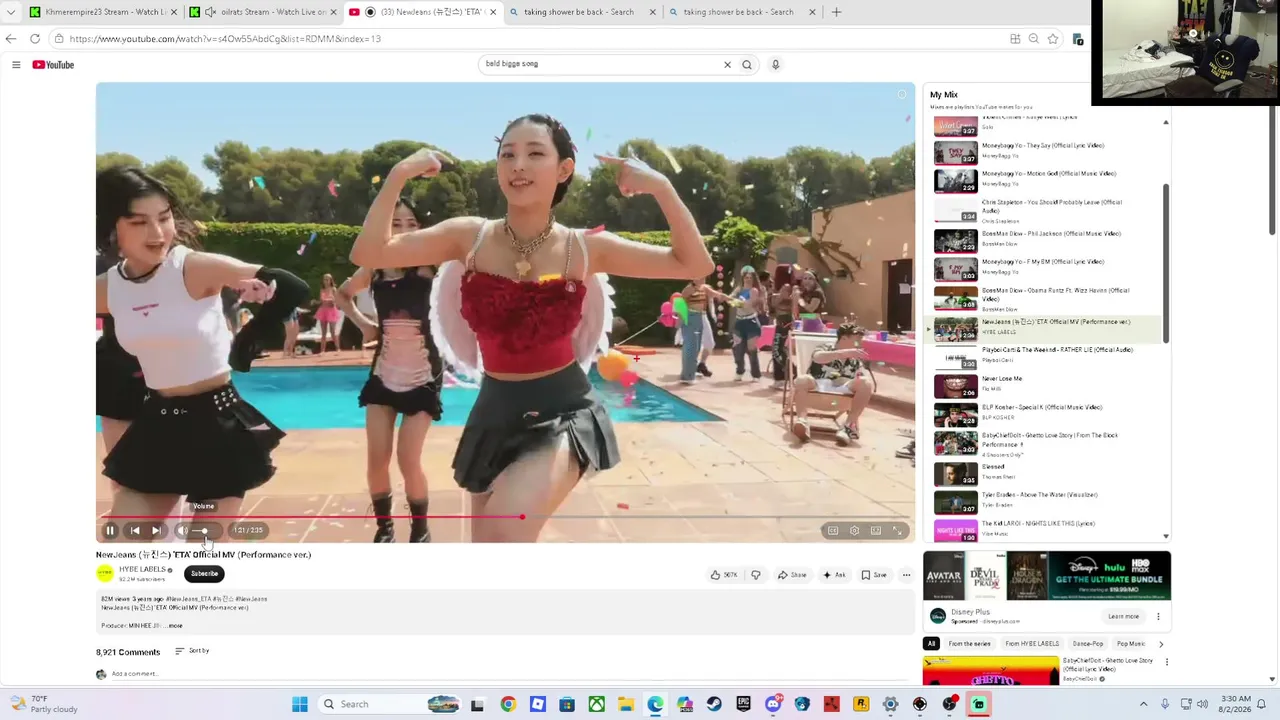Filter recommendations by From the series
This screenshot has width=1280, height=720.
click(x=970, y=644)
